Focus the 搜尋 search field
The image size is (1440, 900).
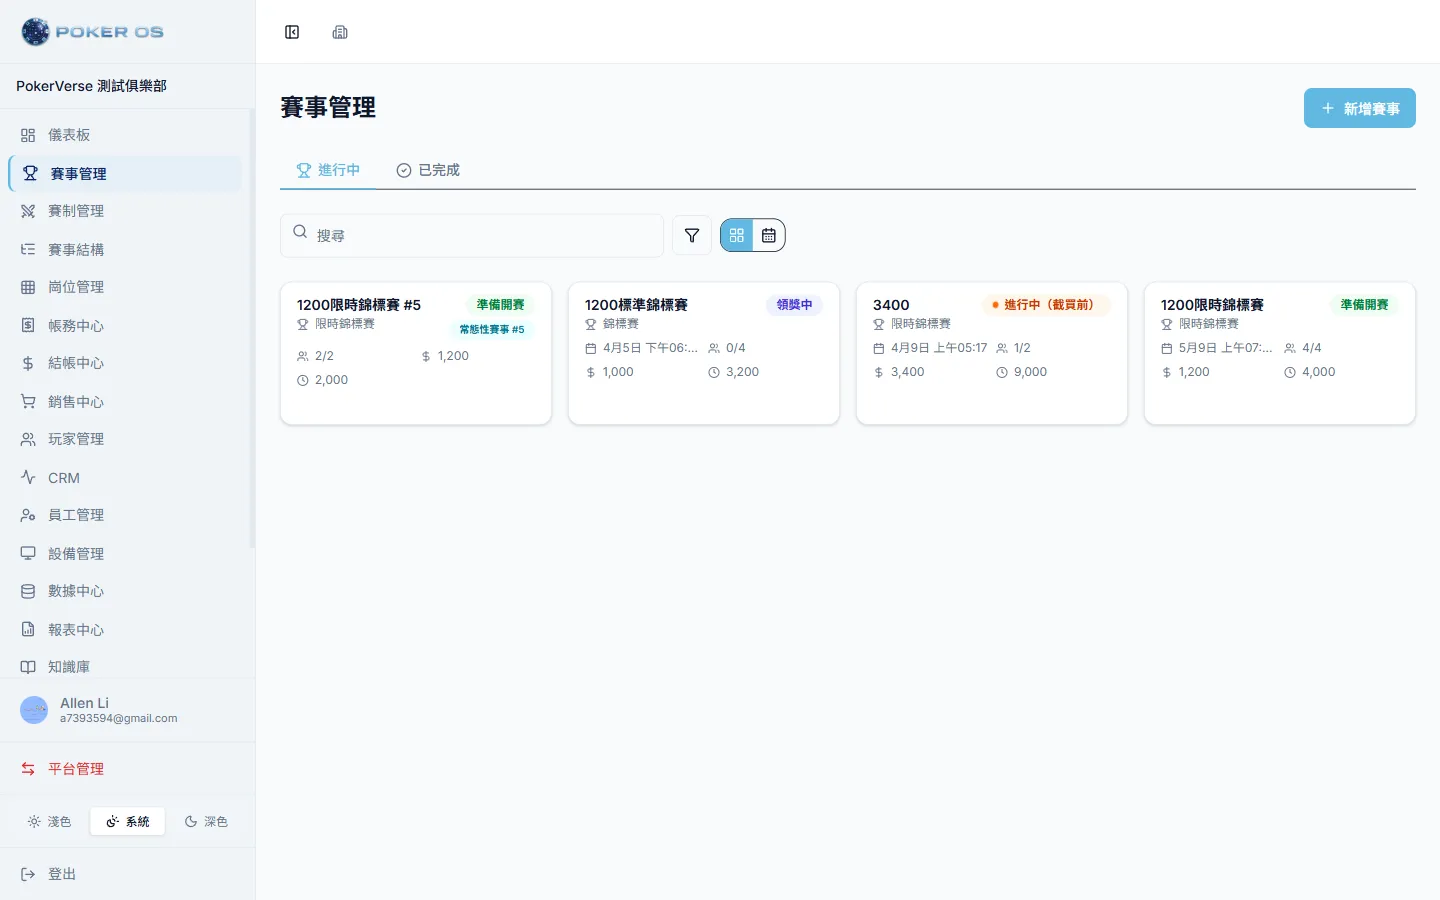tap(472, 235)
